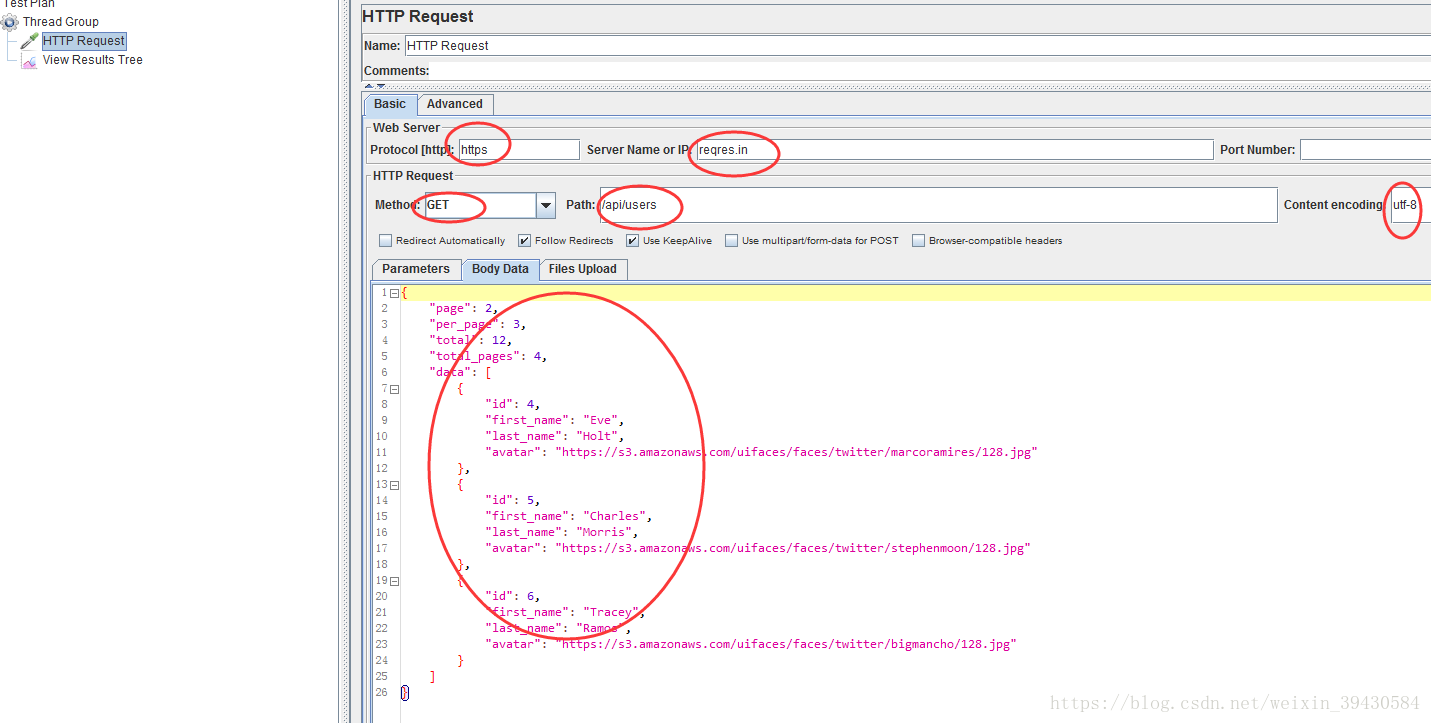Open the Body Data tab

point(500,269)
